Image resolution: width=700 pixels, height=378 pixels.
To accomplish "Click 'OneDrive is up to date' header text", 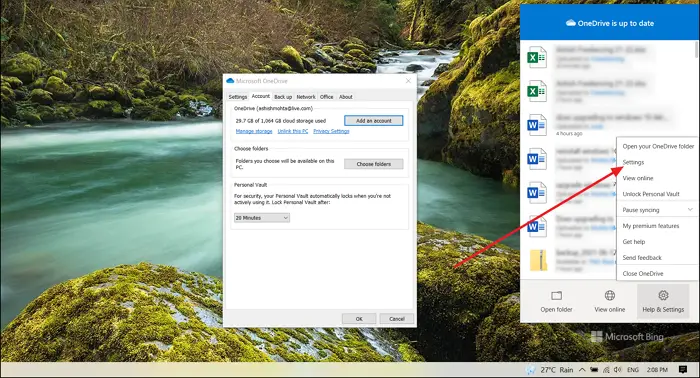I will click(x=616, y=23).
